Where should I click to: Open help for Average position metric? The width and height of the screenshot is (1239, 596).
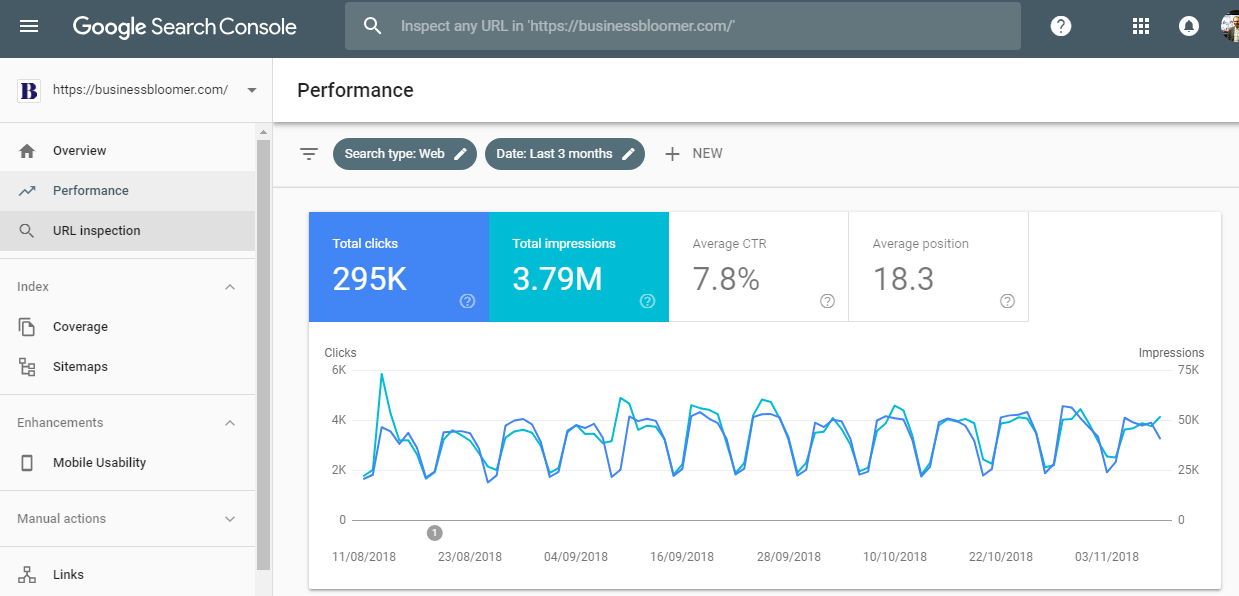click(1007, 301)
